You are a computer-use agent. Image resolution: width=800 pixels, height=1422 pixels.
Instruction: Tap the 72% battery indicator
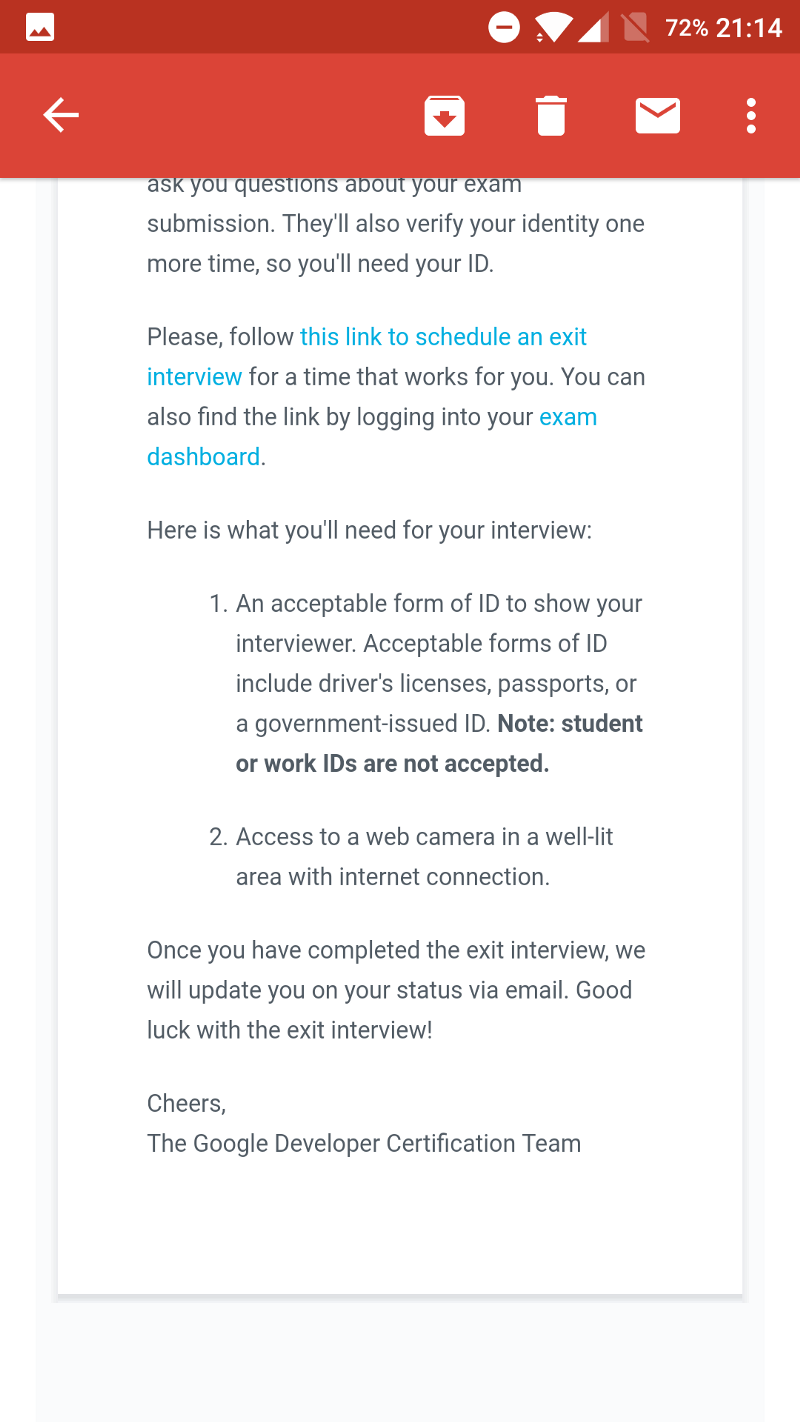[687, 28]
